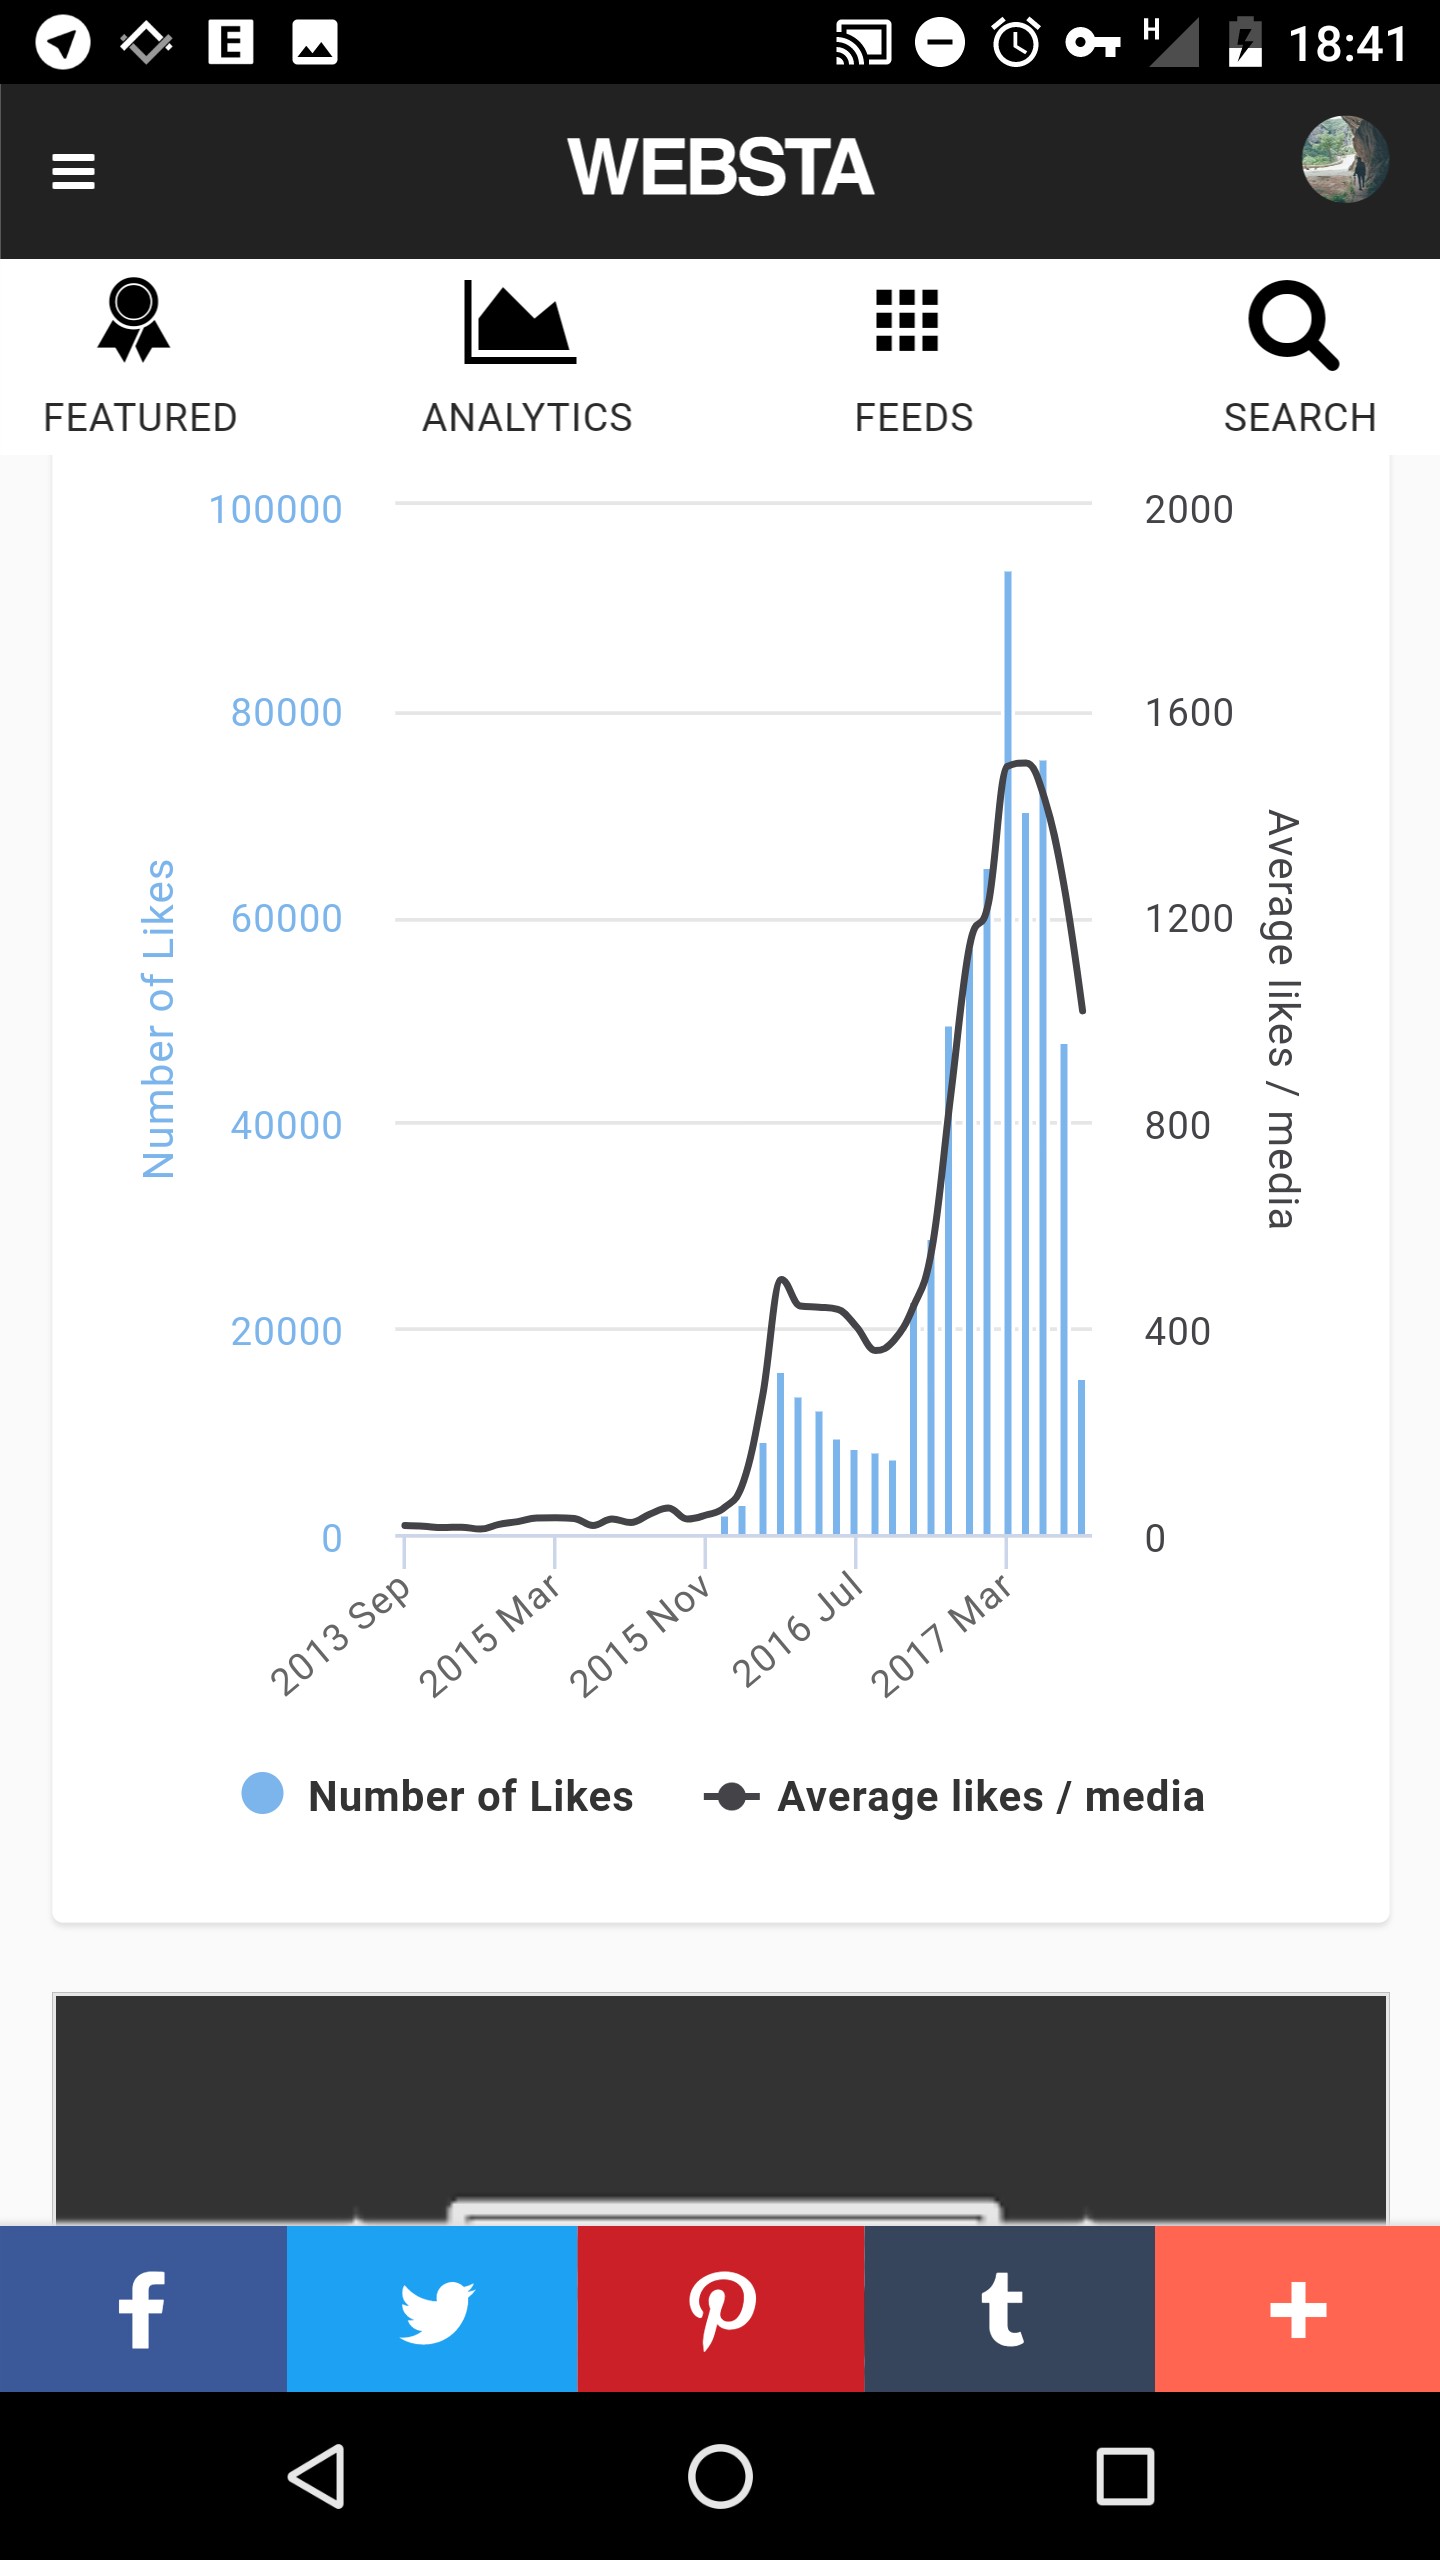The width and height of the screenshot is (1440, 2560).
Task: Tap the profile avatar picture
Action: [1344, 160]
